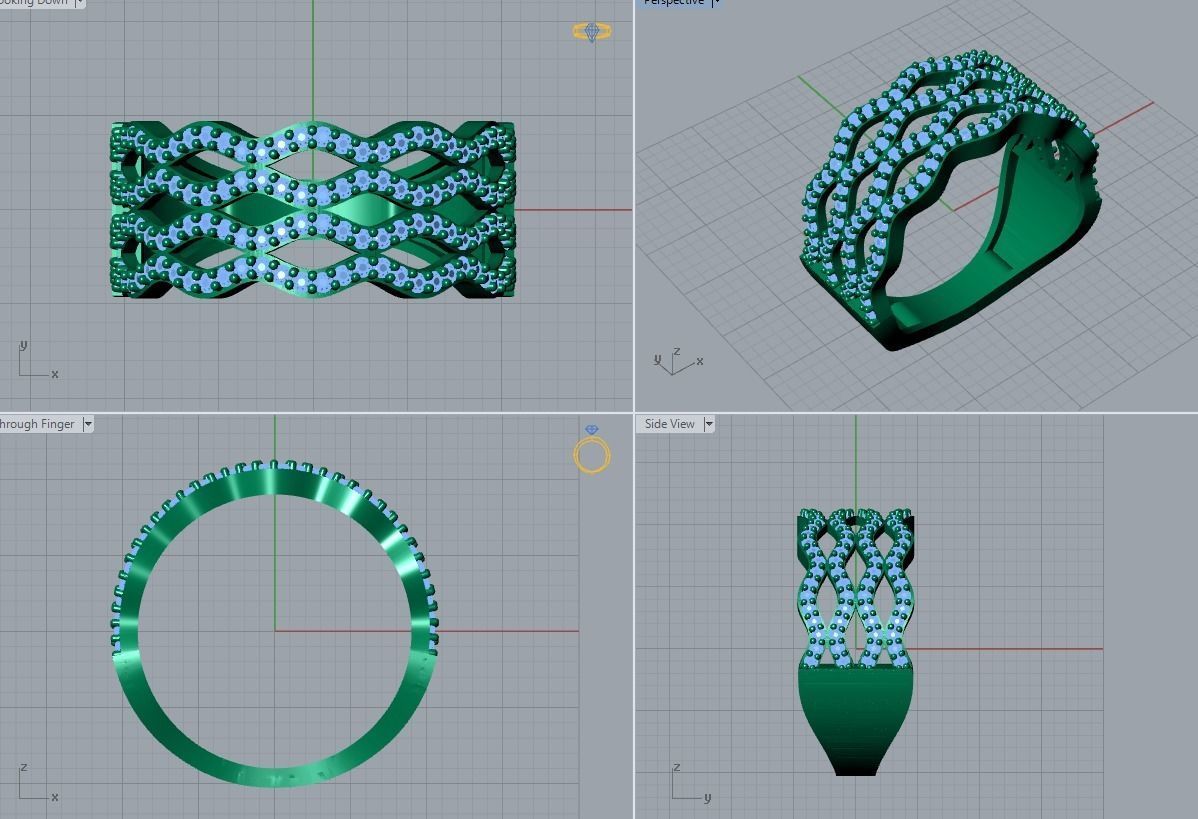Image resolution: width=1198 pixels, height=819 pixels.
Task: Select the 3D ring model in Perspective view
Action: [952, 200]
